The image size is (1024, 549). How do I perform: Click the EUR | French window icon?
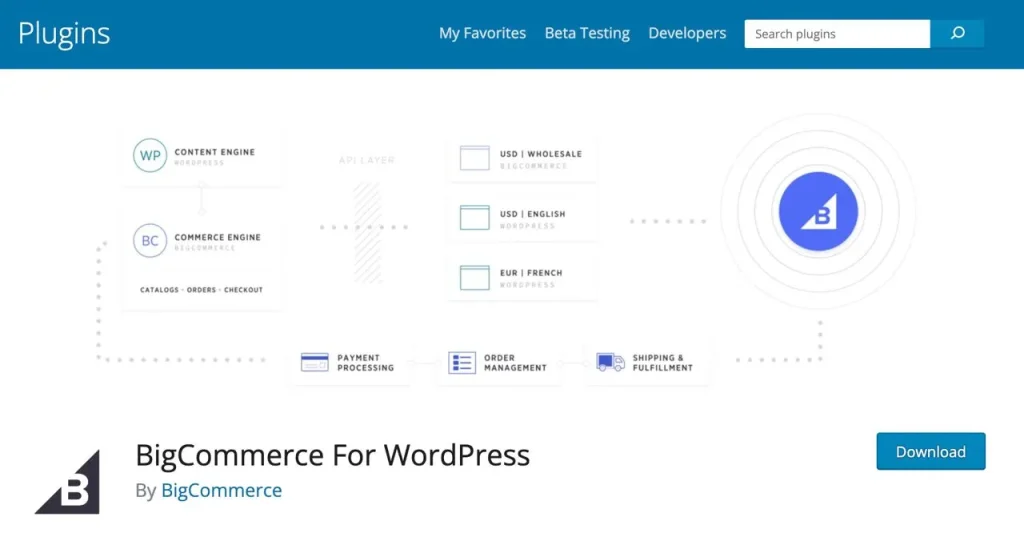475,277
